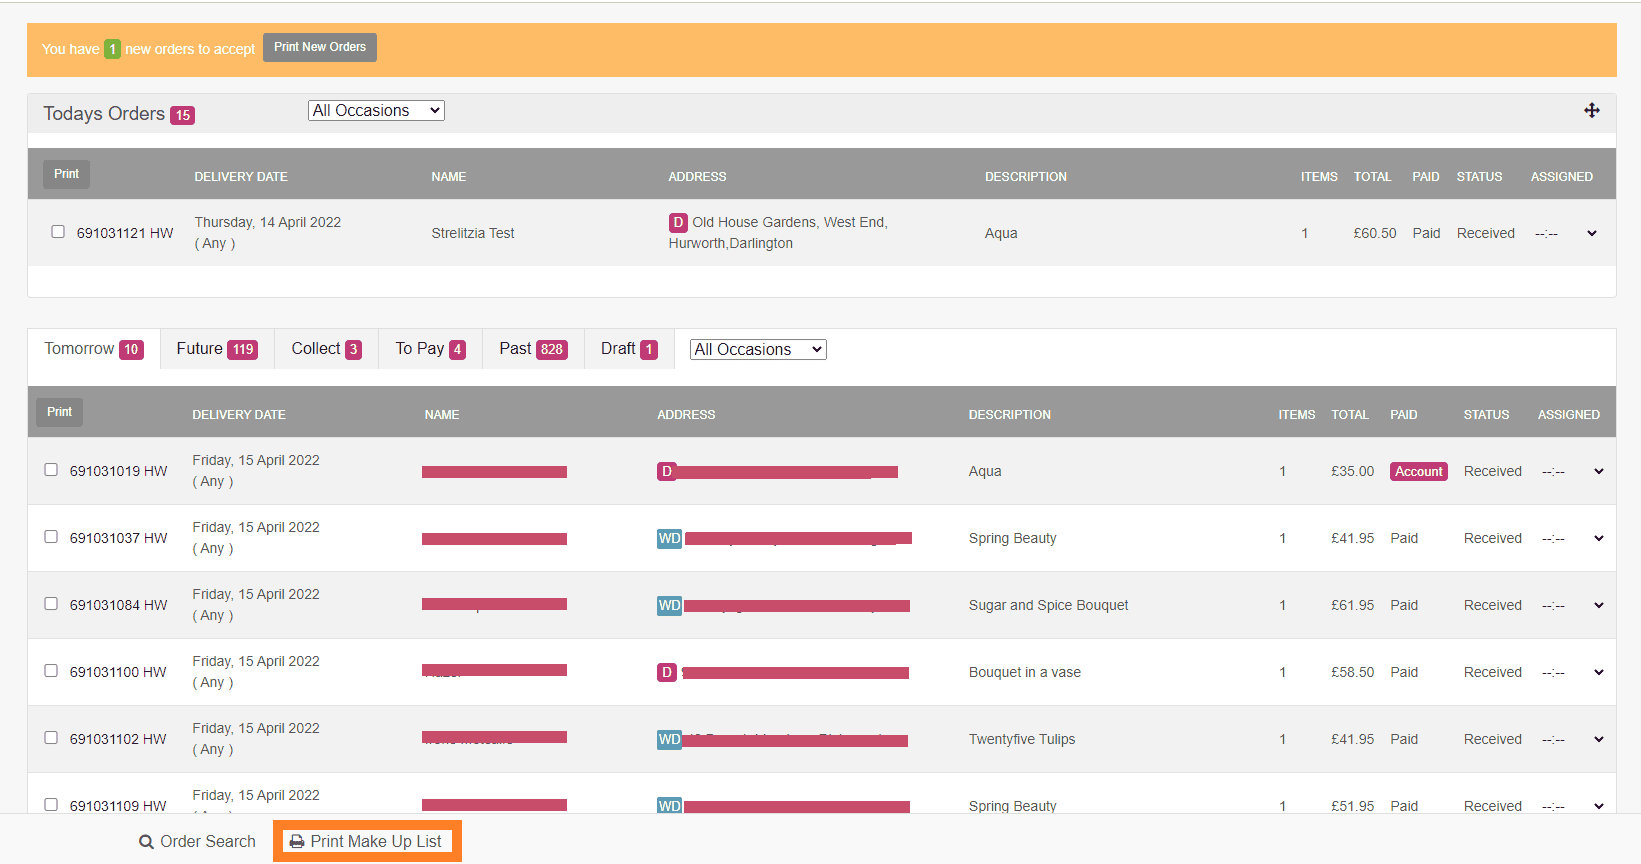Screen dimensions: 1641x864
Task: Expand order 691031019 row chevron
Action: coord(1599,471)
